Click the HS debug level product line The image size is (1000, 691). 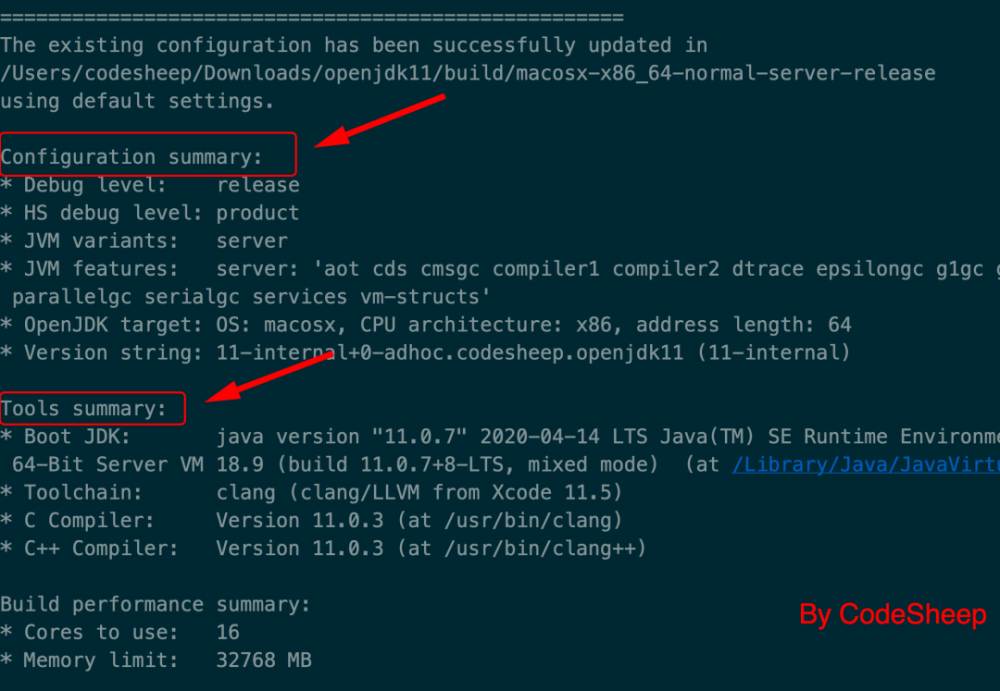click(150, 213)
